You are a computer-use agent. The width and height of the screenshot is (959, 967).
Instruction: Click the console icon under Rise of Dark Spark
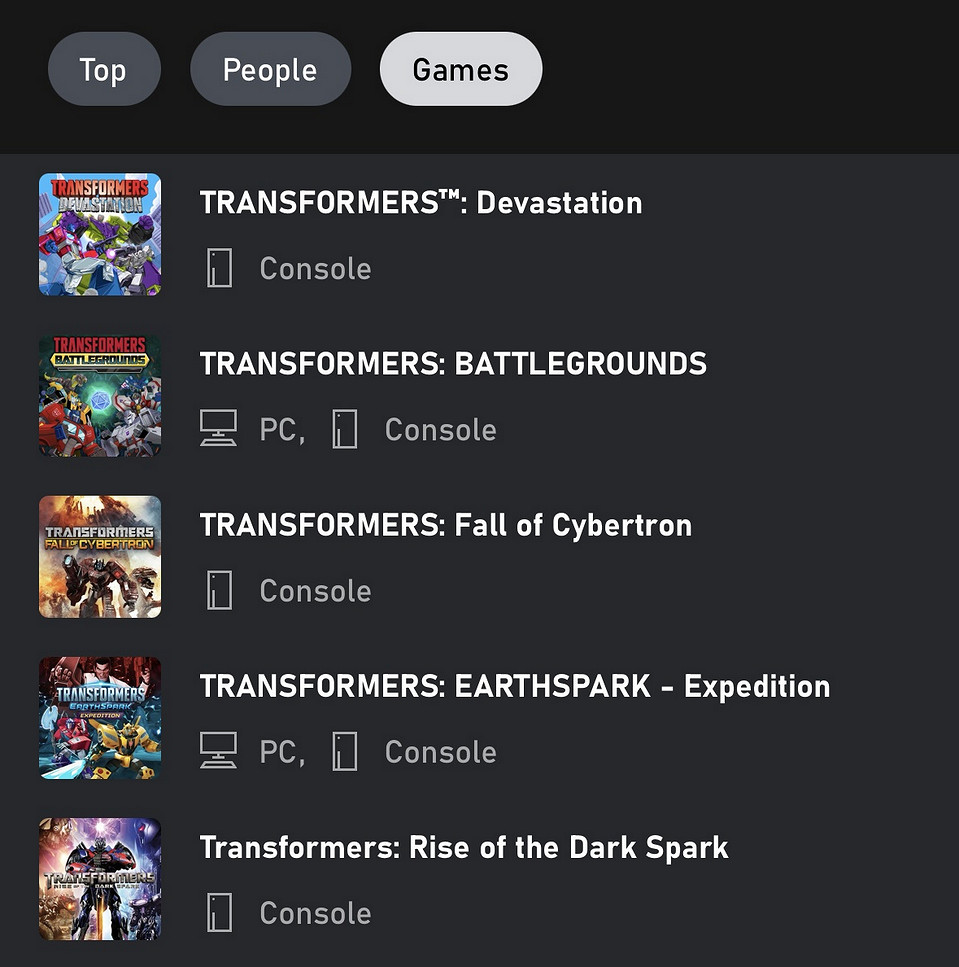point(220,913)
